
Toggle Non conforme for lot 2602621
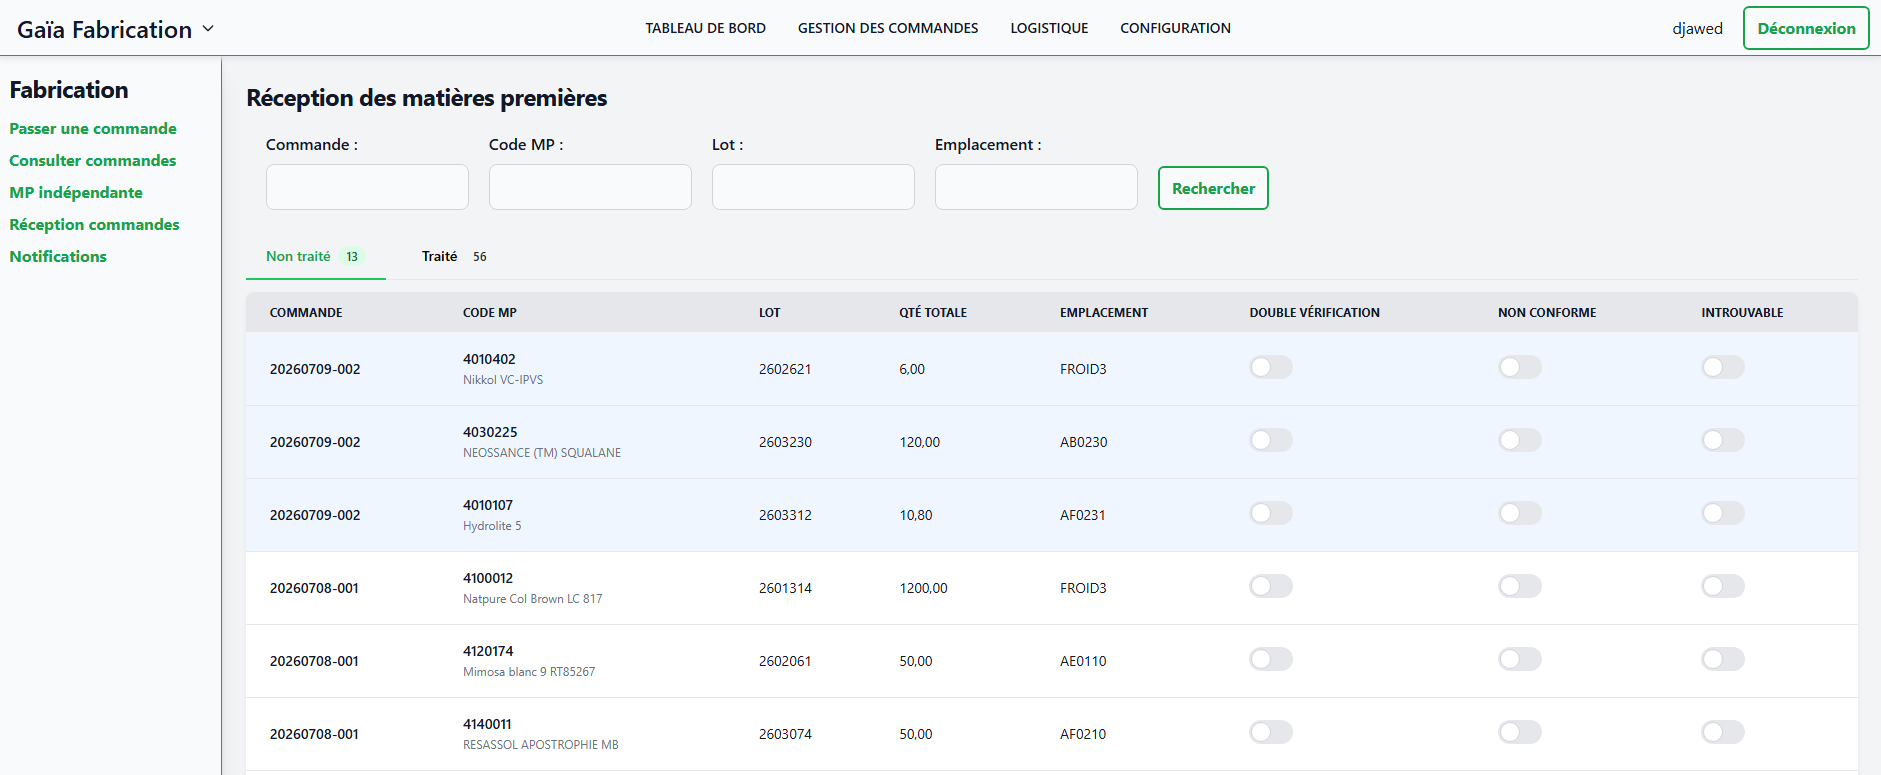[1520, 367]
